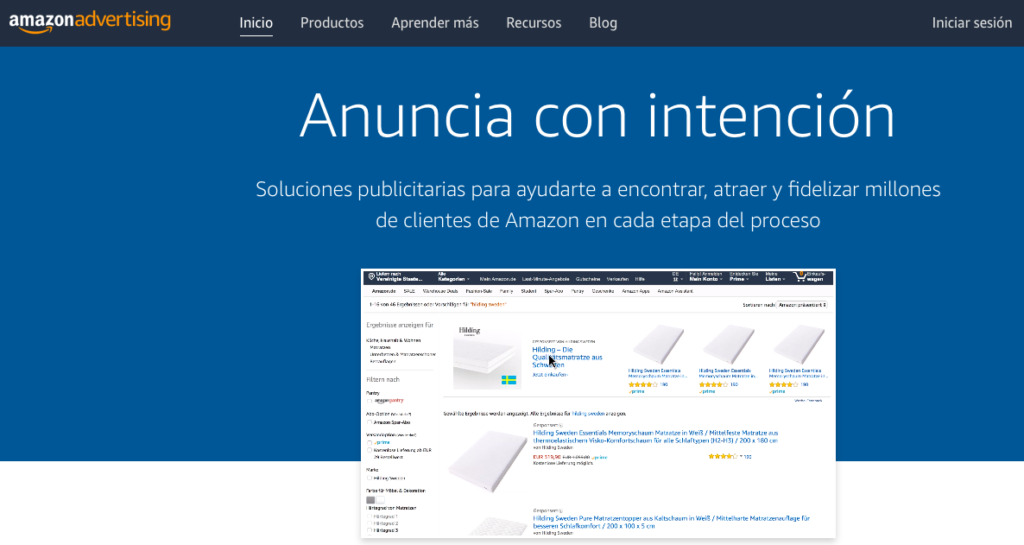Screen dimensions: 1024x545
Task: Click the shopping cart icon in preview
Action: [x=799, y=277]
